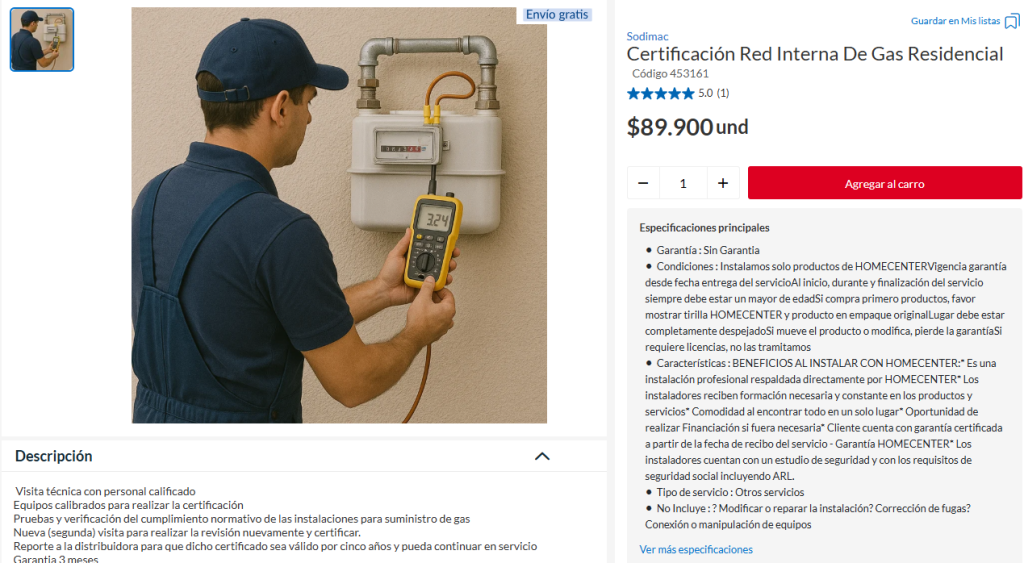Collapse Descripción using the chevron arrow
The width and height of the screenshot is (1024, 563).
point(542,456)
